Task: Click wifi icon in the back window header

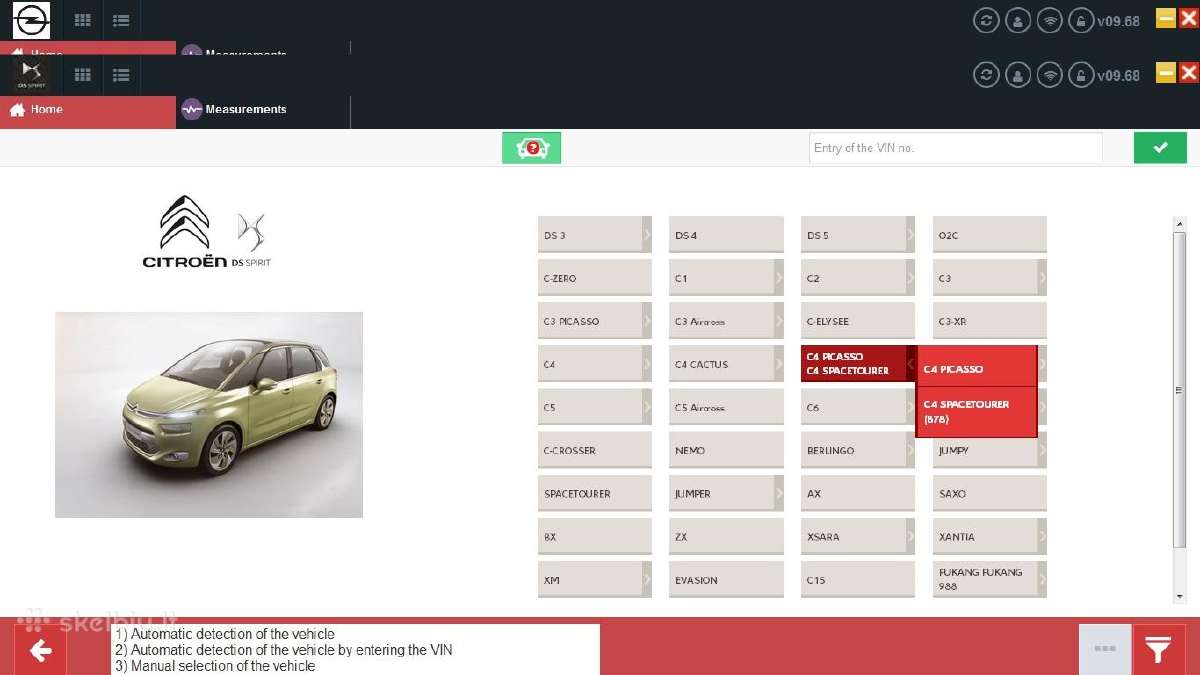Action: [x=1049, y=20]
